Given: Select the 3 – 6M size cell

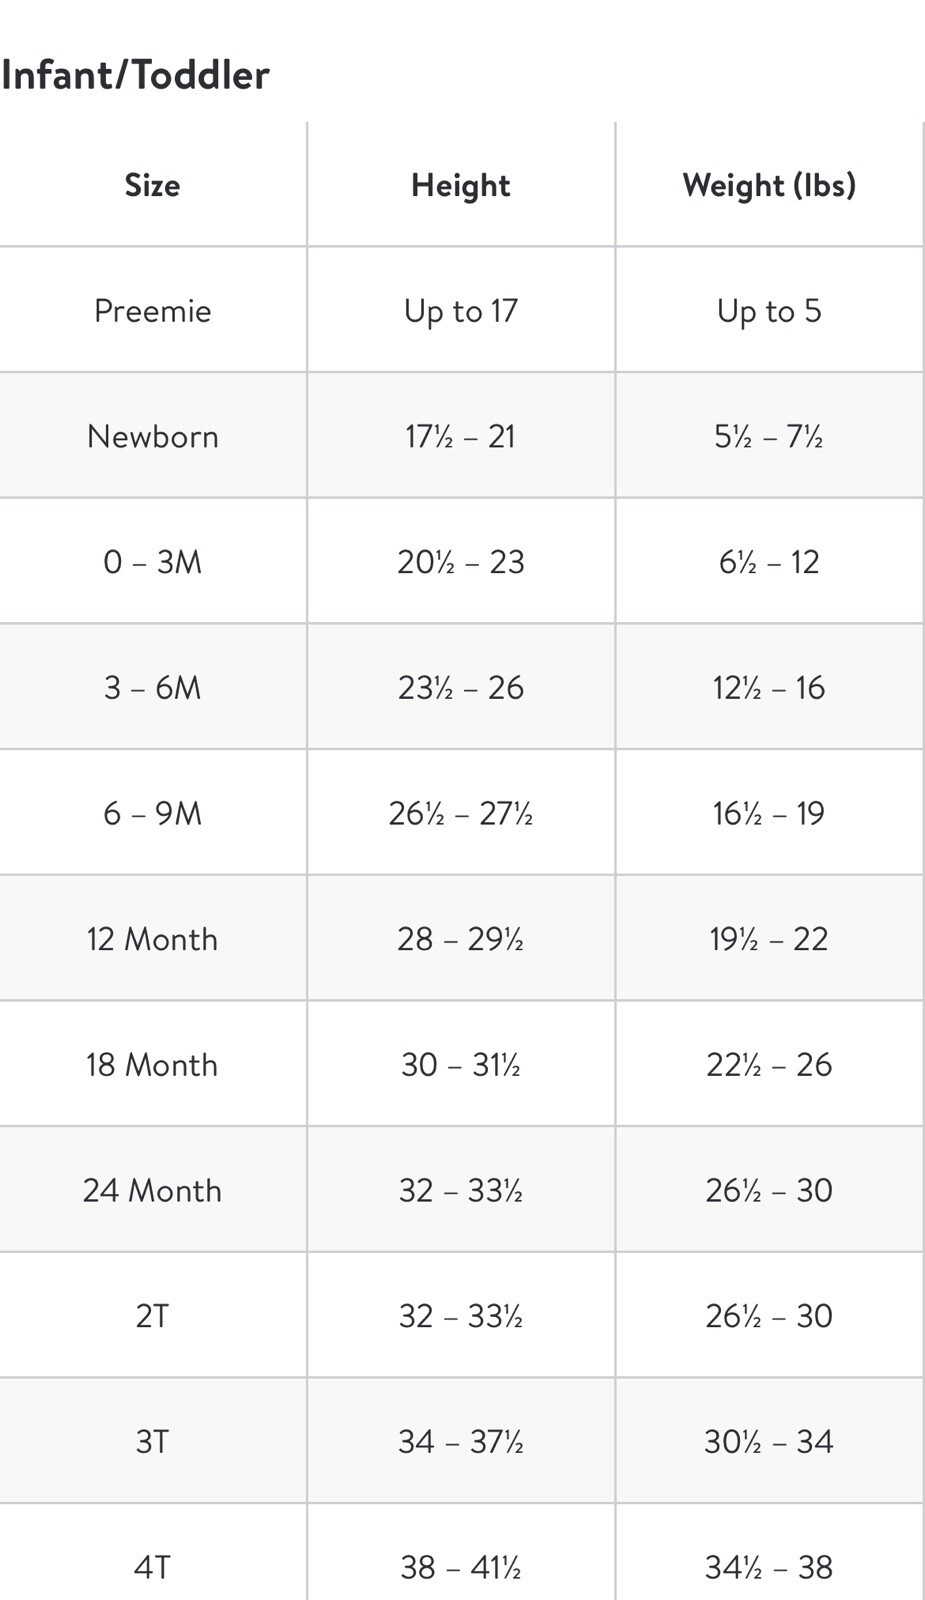Looking at the screenshot, I should pyautogui.click(x=152, y=687).
